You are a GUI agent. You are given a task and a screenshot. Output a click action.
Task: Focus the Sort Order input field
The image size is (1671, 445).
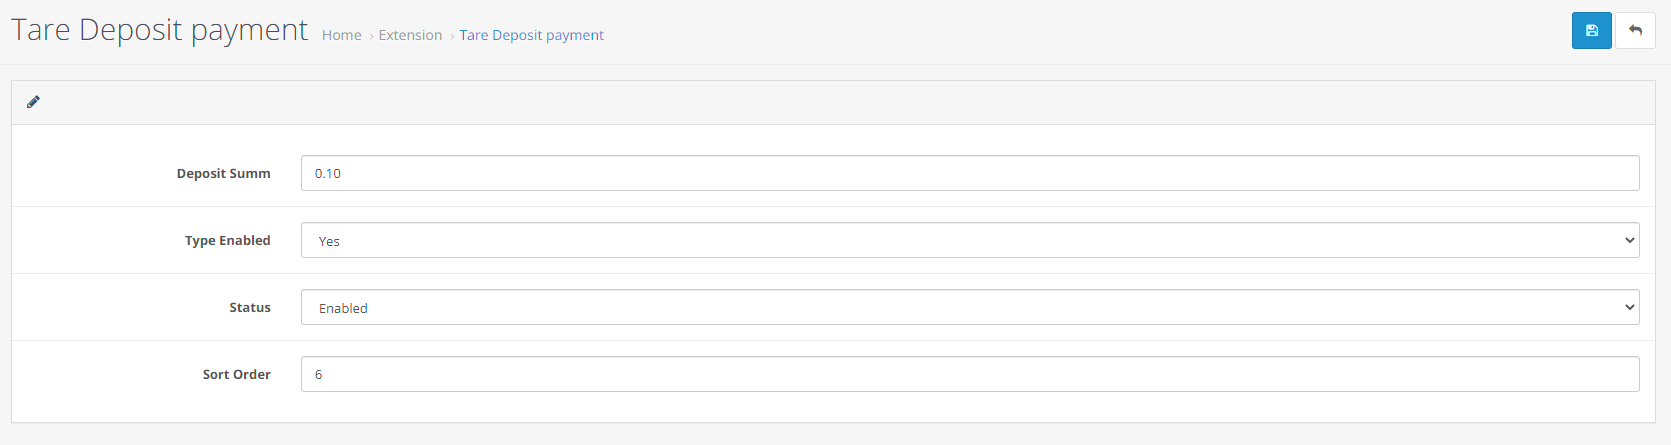point(970,374)
